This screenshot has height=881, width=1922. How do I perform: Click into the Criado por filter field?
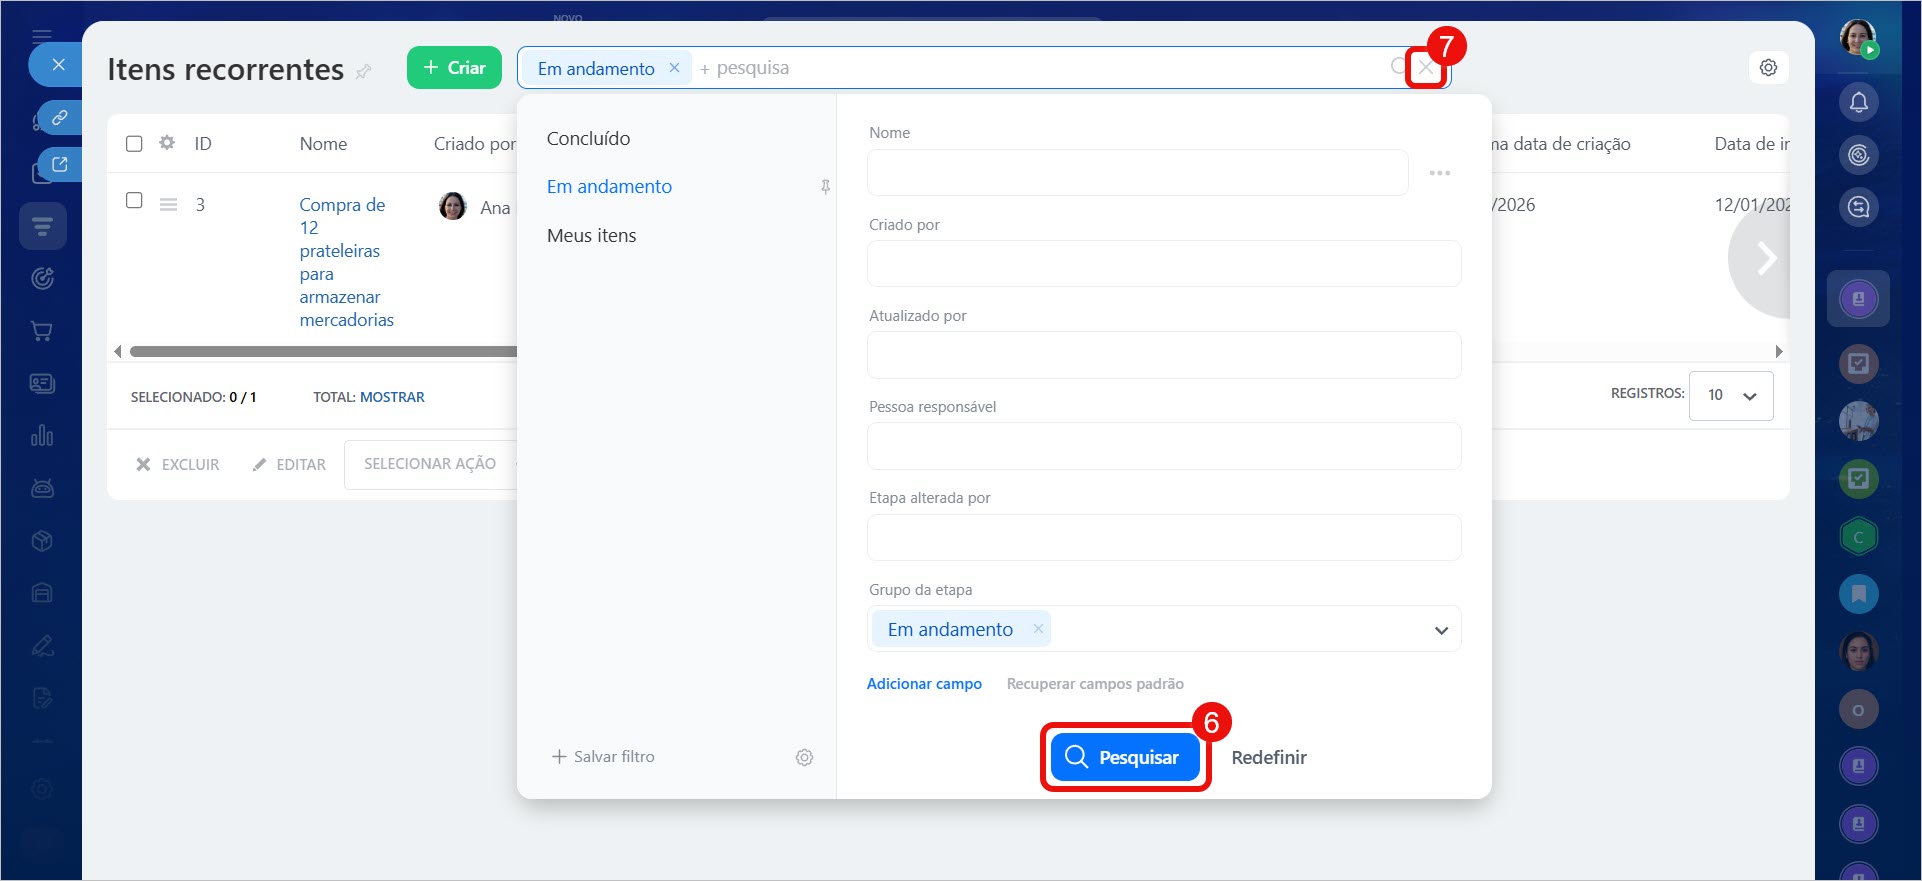coord(1163,264)
